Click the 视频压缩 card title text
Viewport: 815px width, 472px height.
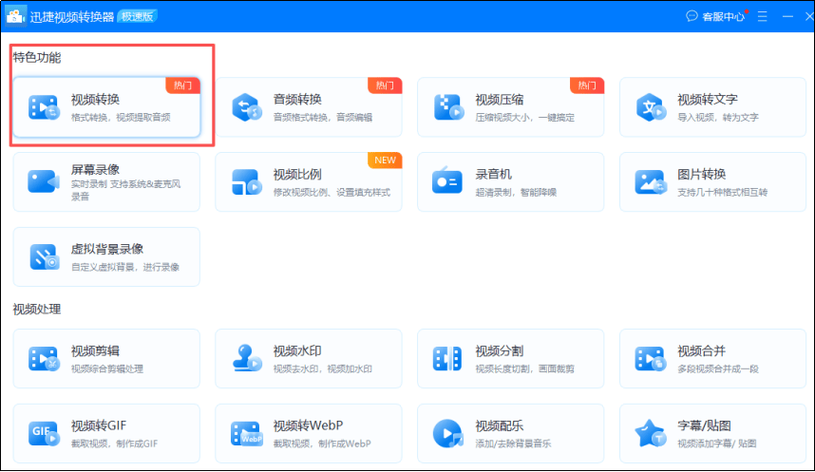pos(499,99)
